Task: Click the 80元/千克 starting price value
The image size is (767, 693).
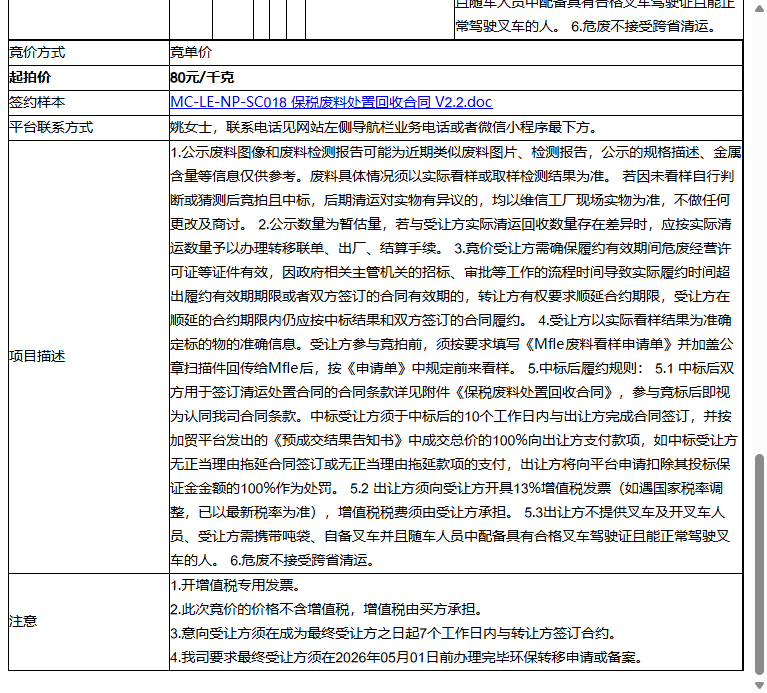Action: pyautogui.click(x=202, y=77)
